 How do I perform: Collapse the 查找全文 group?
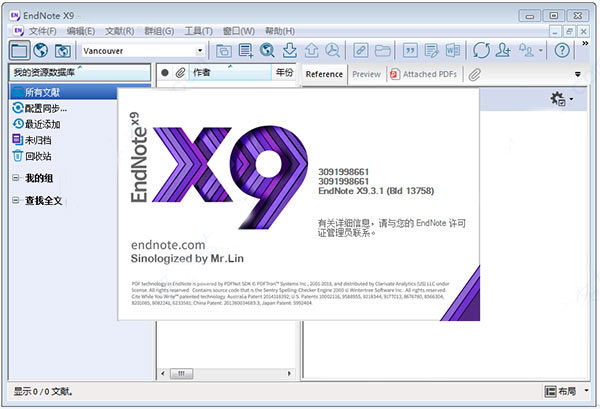pos(17,201)
